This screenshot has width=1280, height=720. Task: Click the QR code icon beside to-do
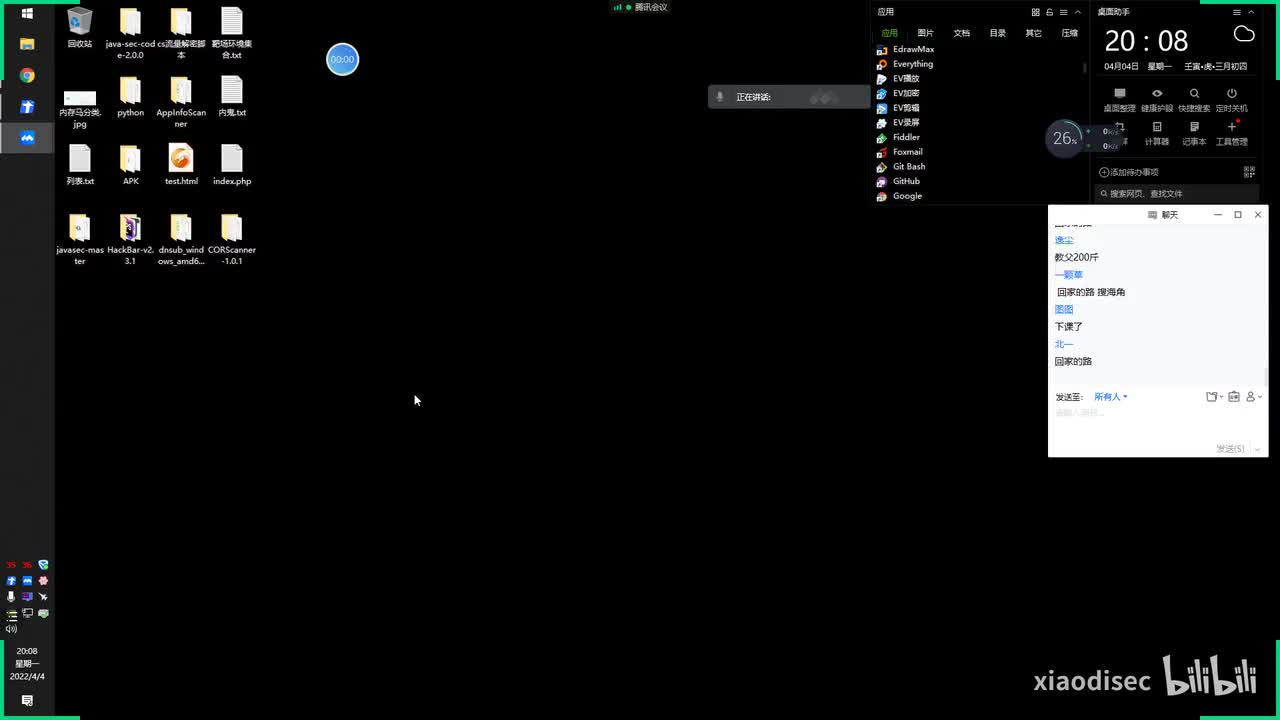[1249, 172]
